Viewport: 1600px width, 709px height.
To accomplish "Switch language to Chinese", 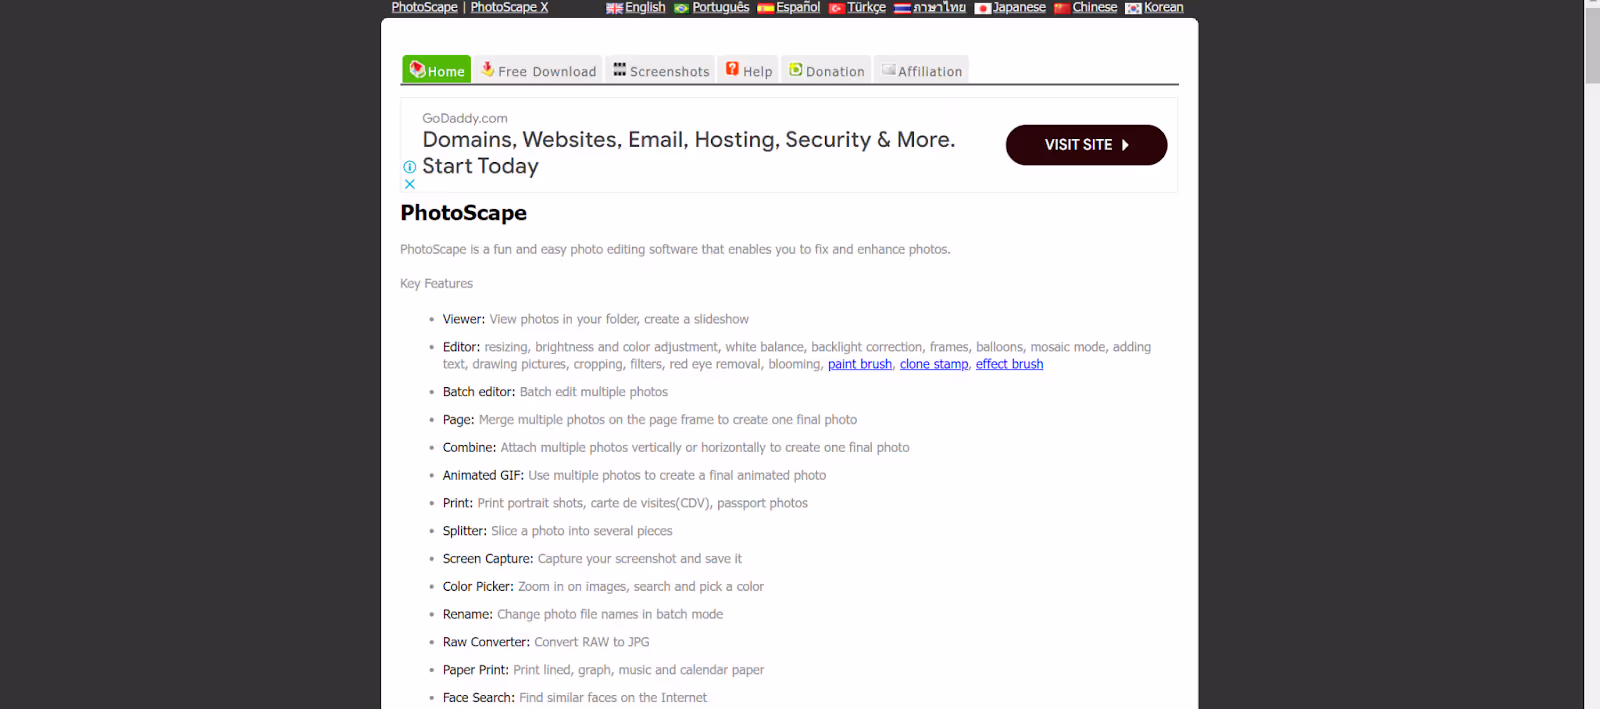I will pyautogui.click(x=1095, y=7).
